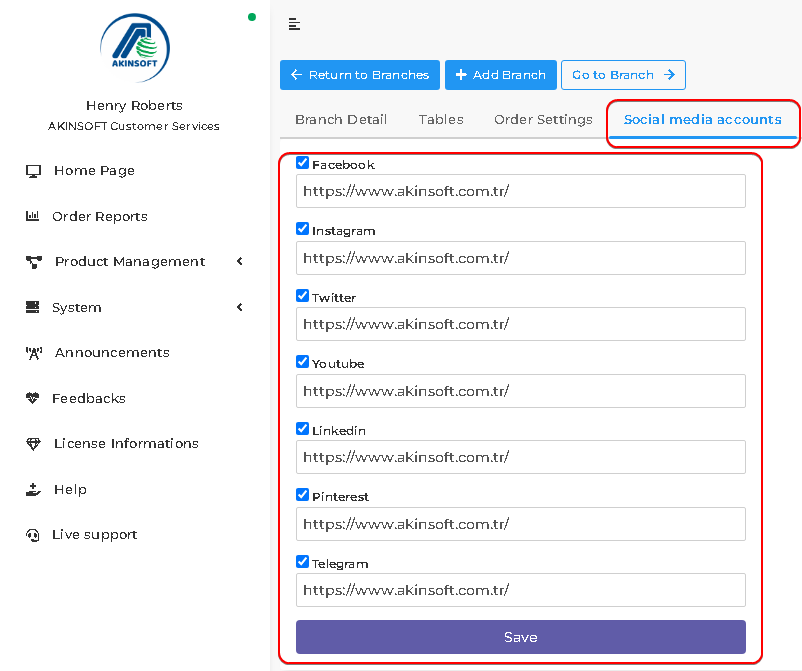Click the Order Reports chart icon
Viewport: 802px width, 671px height.
[32, 216]
